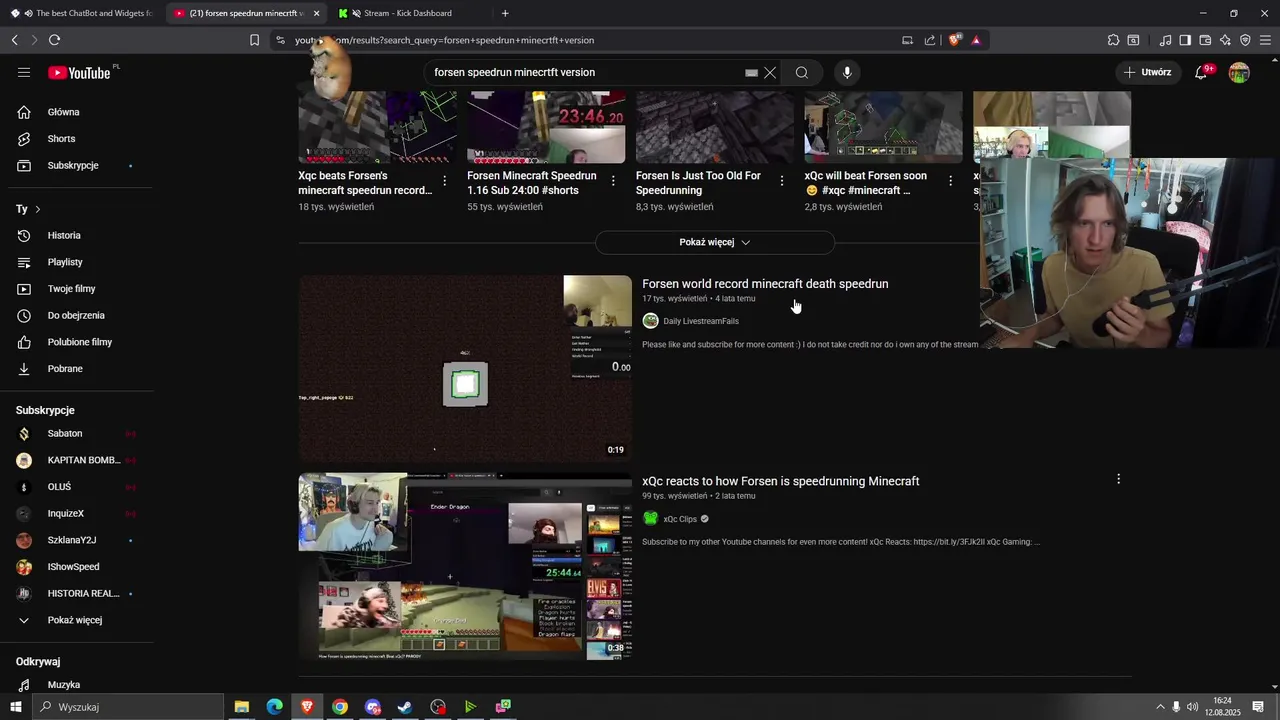Open Sabaton channel subscription

pos(80,433)
